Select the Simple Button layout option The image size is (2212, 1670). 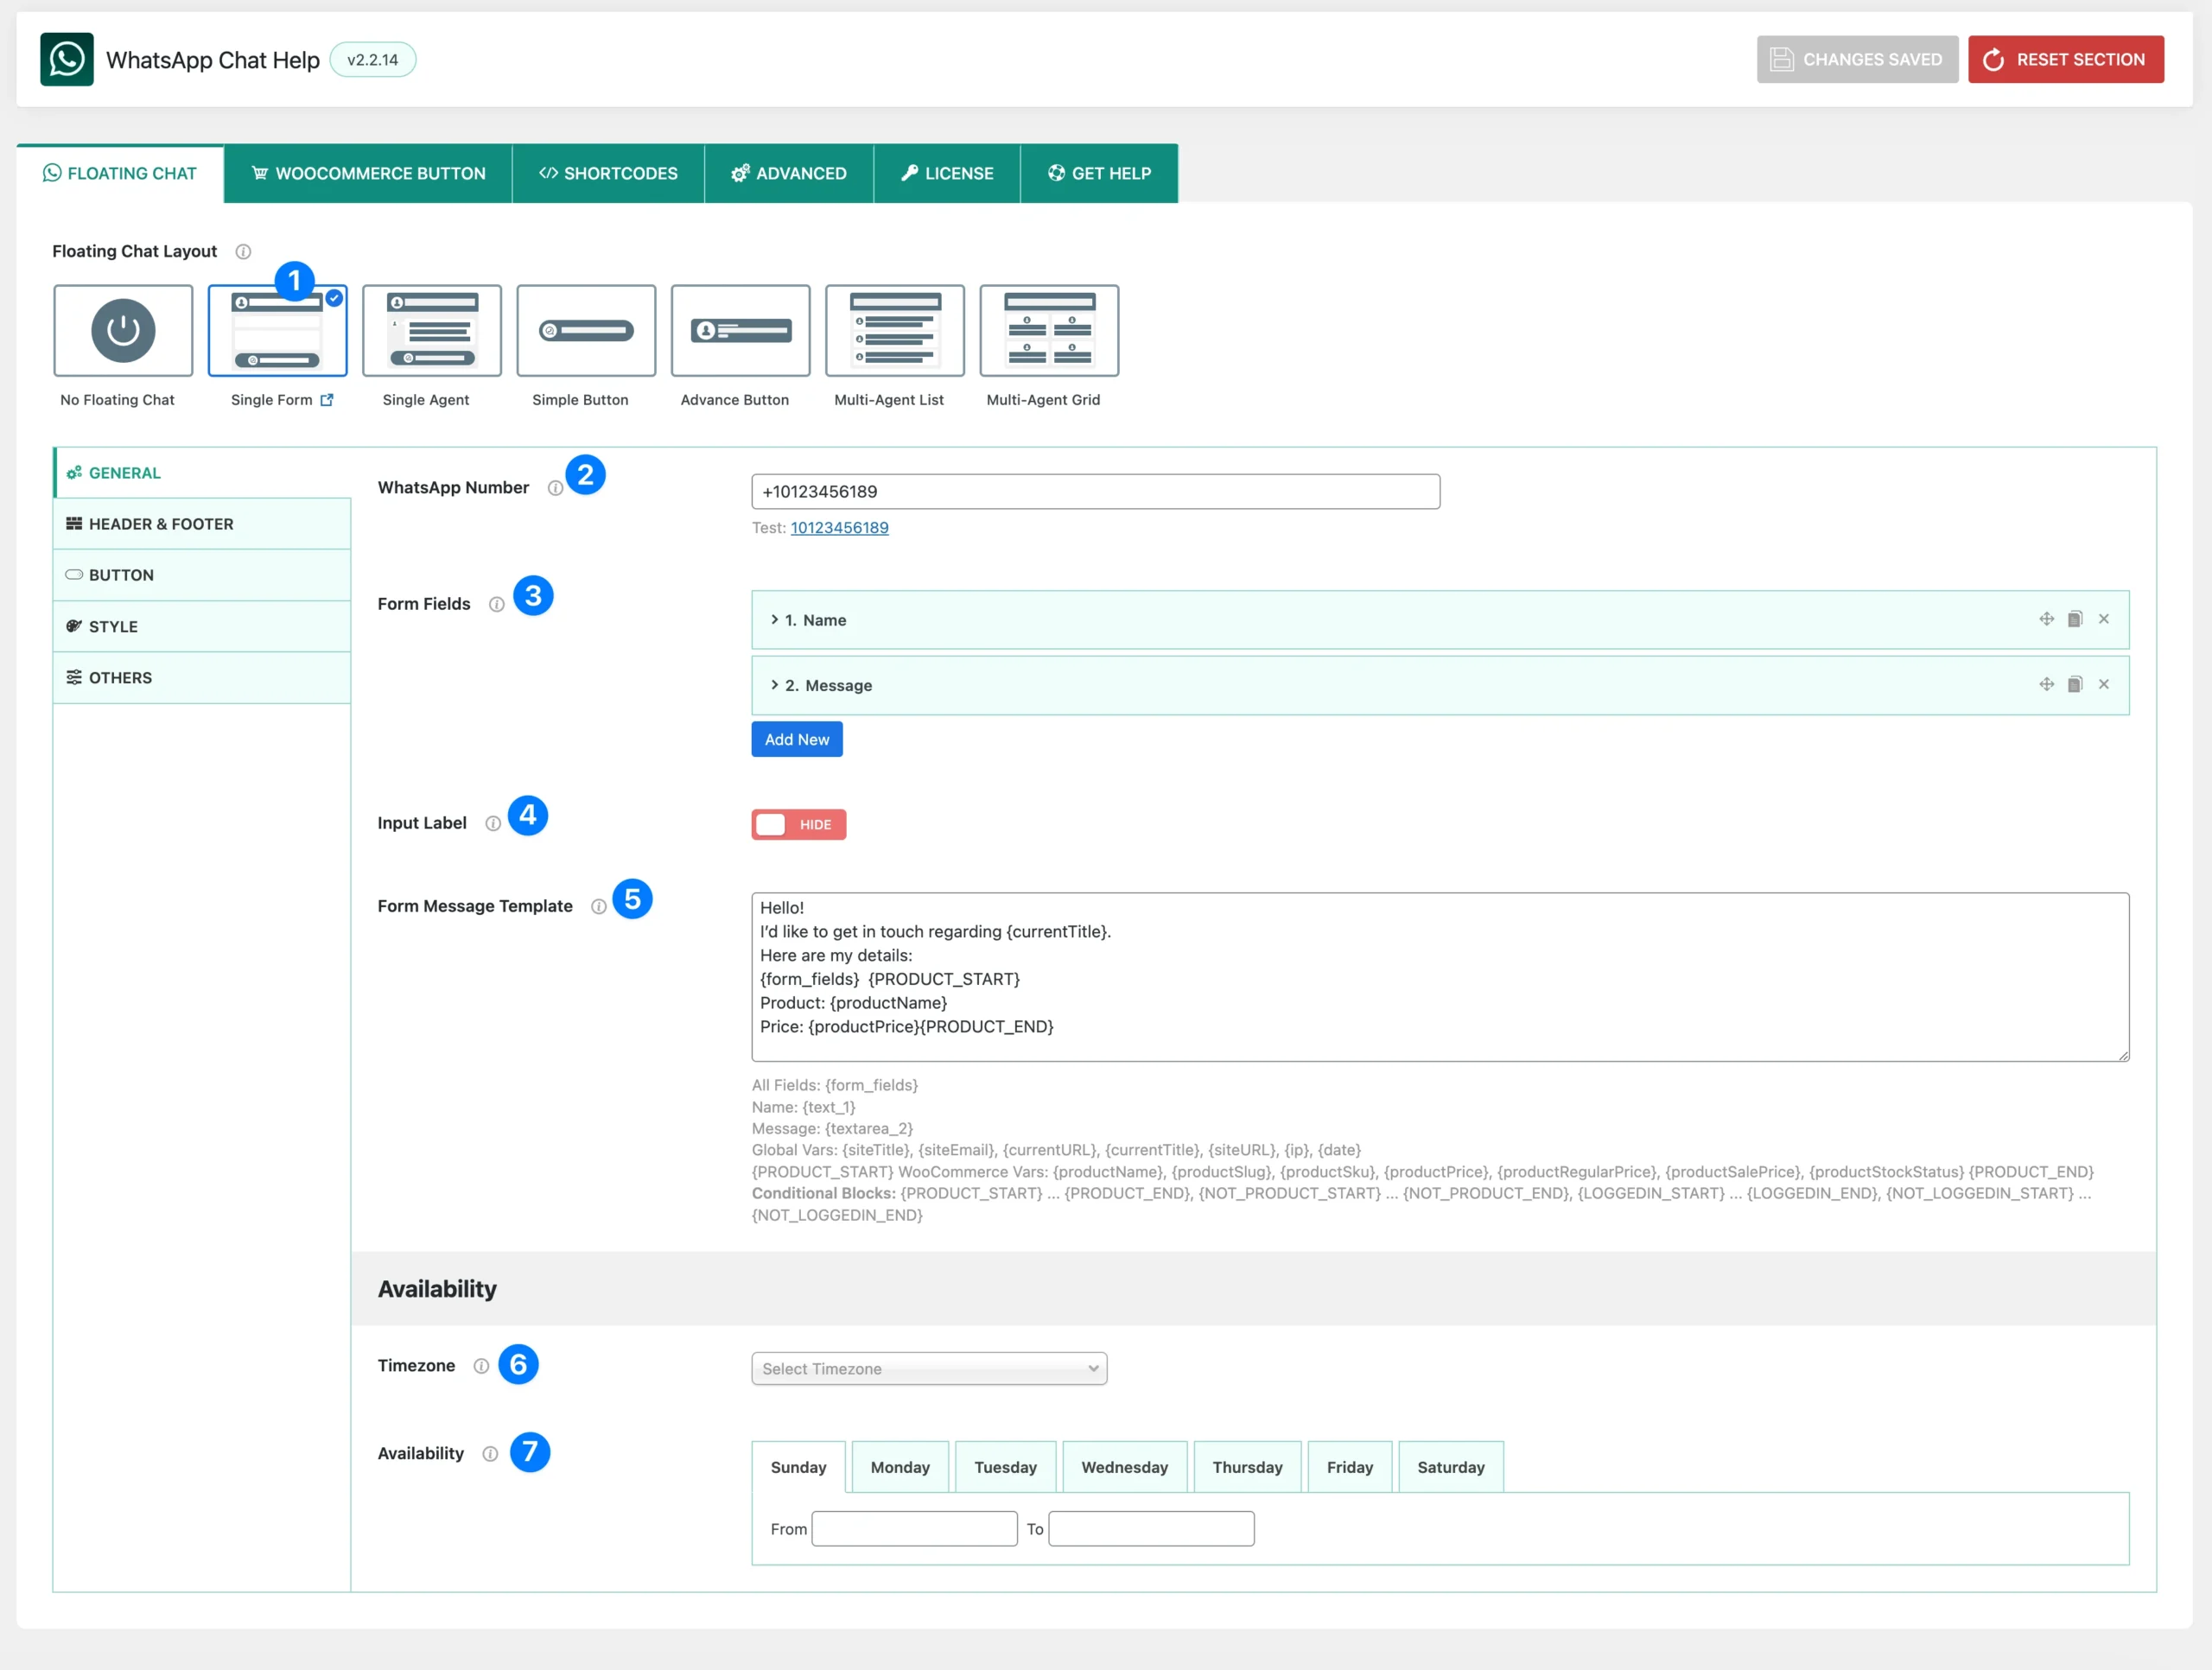[x=586, y=330]
